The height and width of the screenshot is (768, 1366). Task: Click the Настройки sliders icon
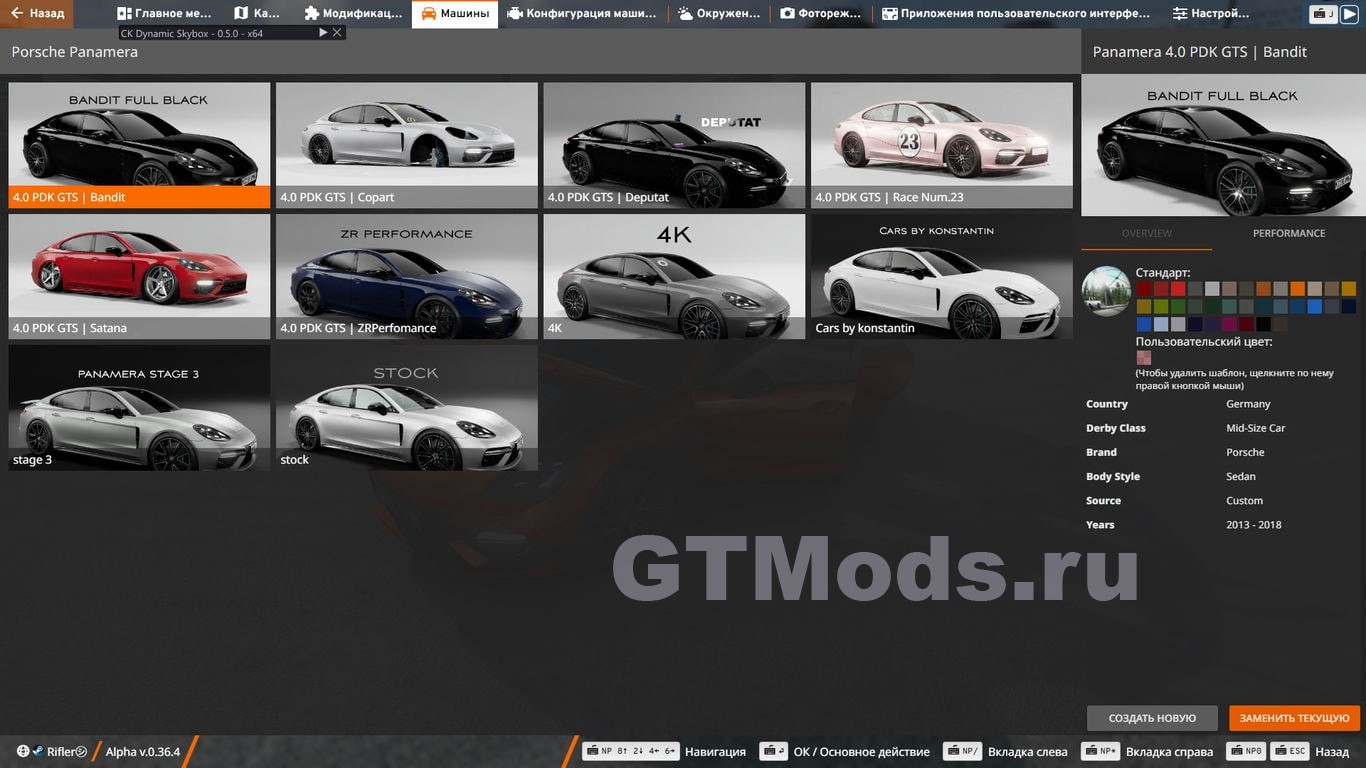coord(1180,14)
